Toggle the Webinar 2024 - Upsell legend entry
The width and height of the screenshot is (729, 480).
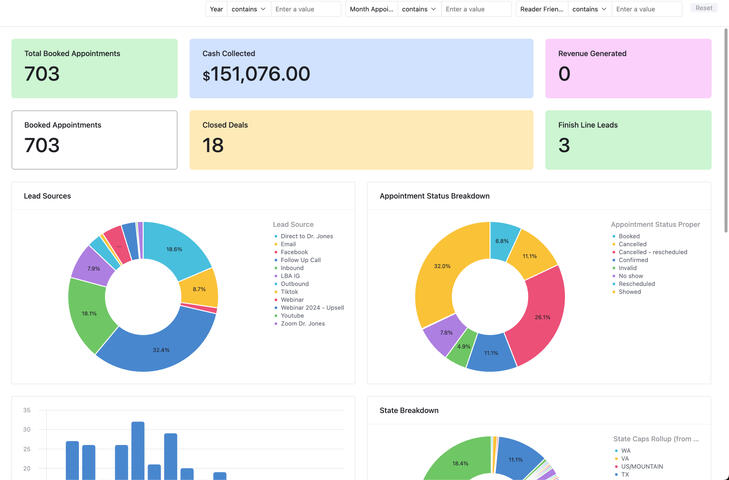(312, 308)
